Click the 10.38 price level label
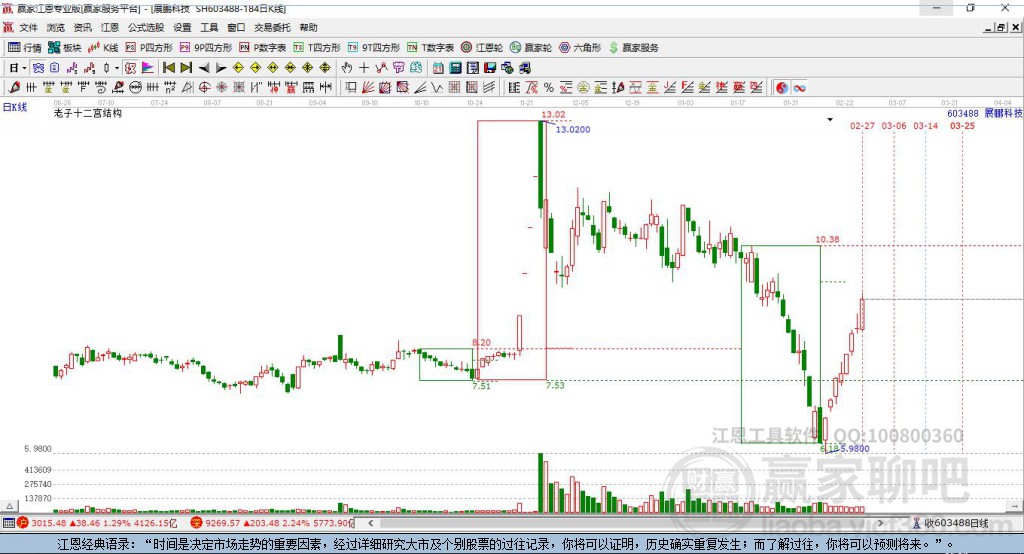 pos(827,239)
